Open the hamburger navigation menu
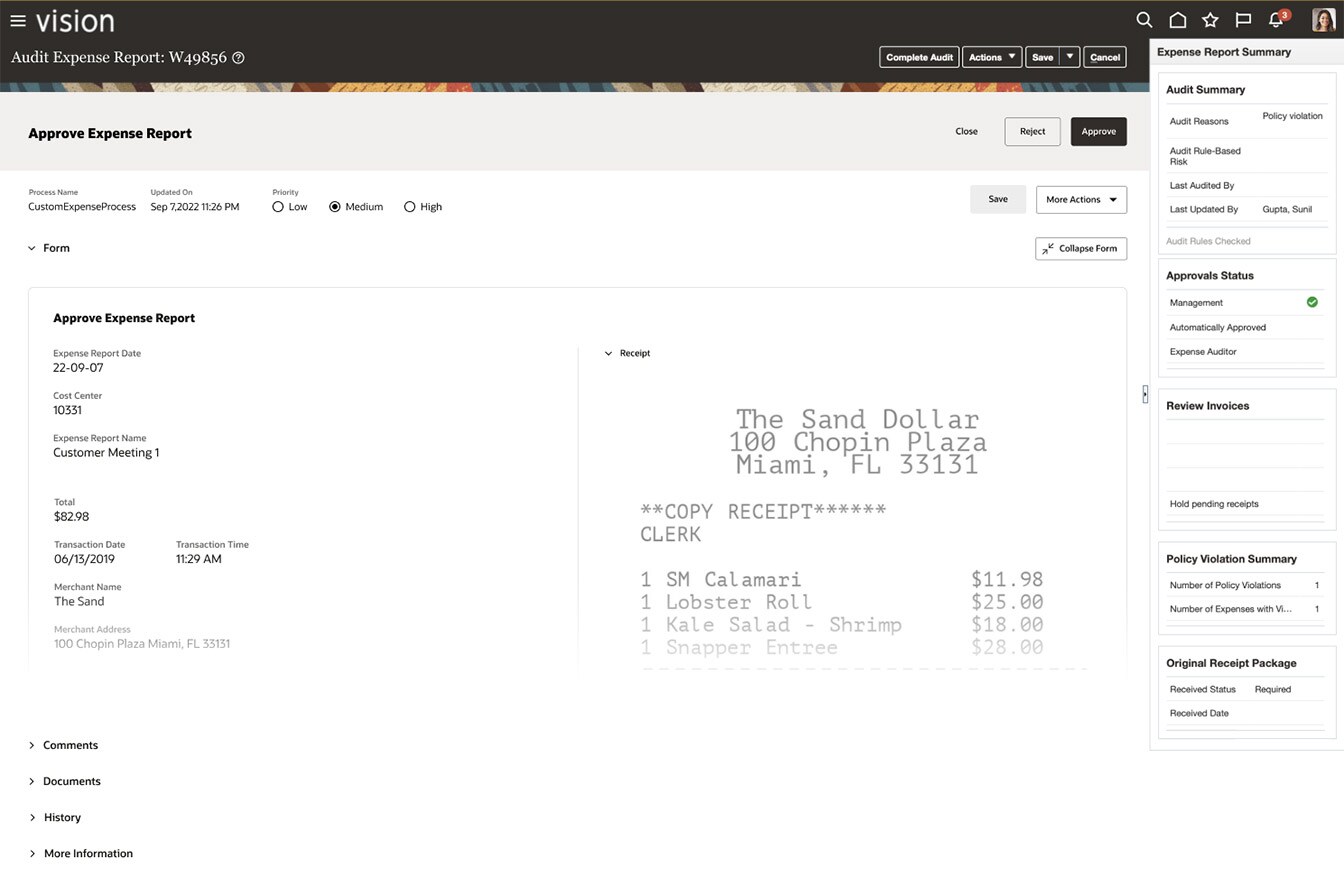The height and width of the screenshot is (896, 1344). point(18,20)
